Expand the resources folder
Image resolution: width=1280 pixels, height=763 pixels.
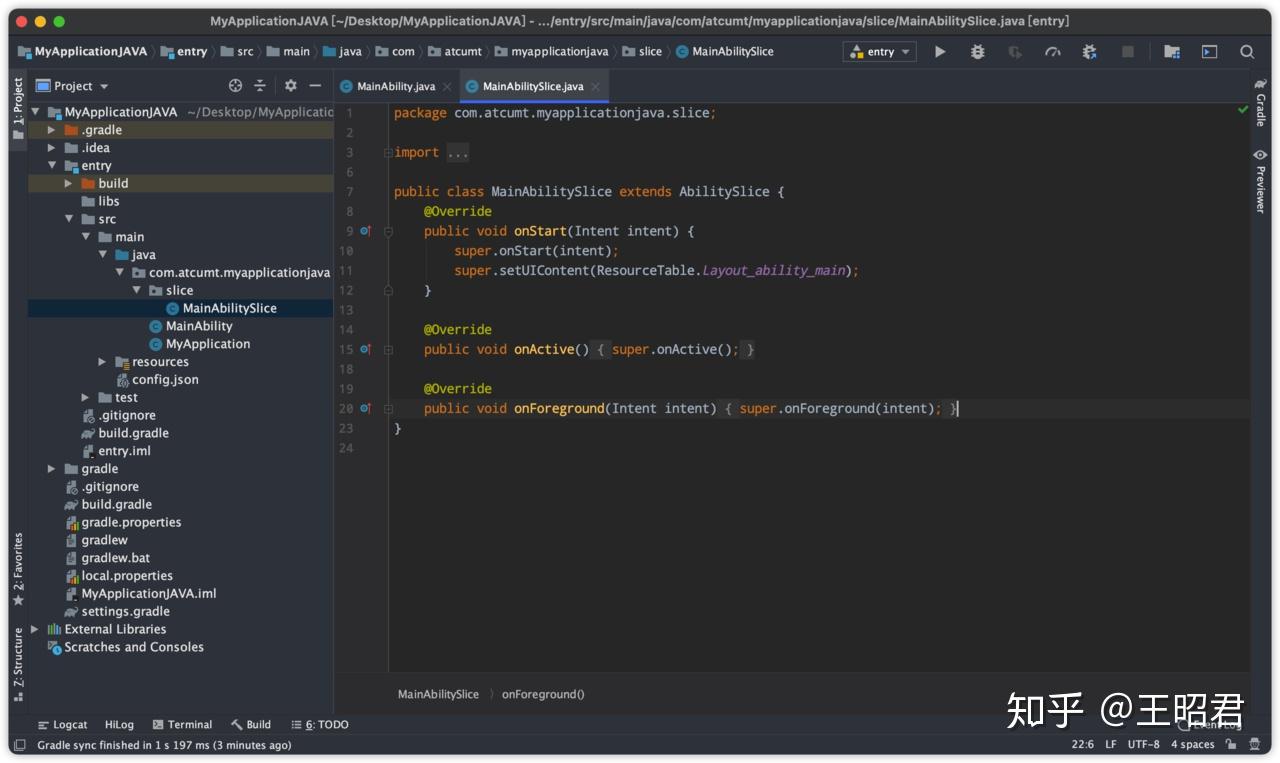coord(102,362)
